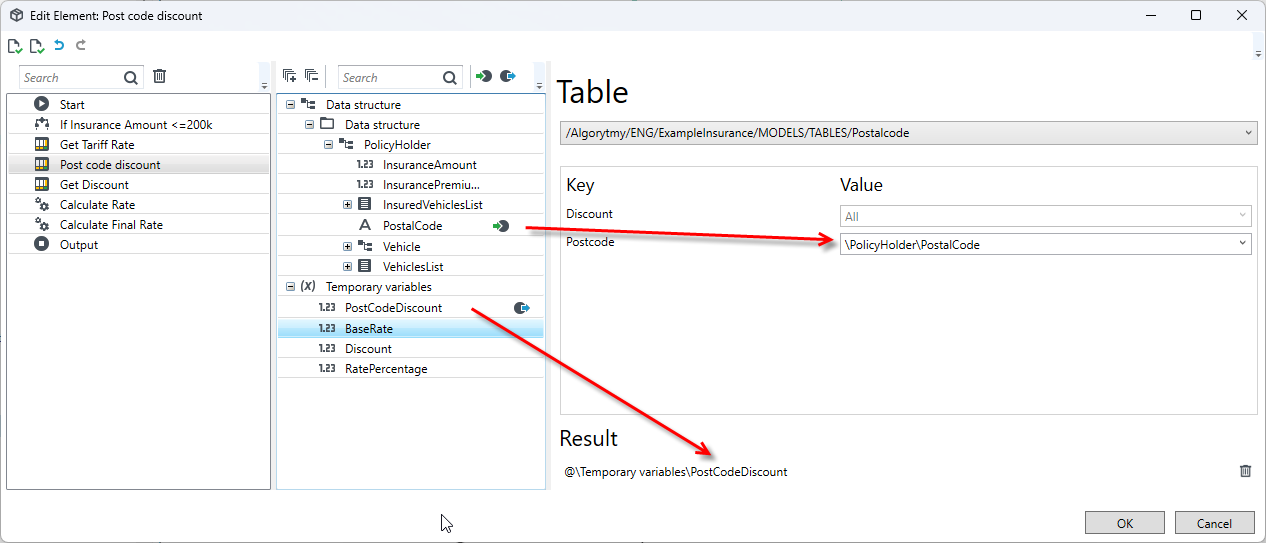
Task: Expand the InsuredVehiclesList node
Action: (347, 204)
